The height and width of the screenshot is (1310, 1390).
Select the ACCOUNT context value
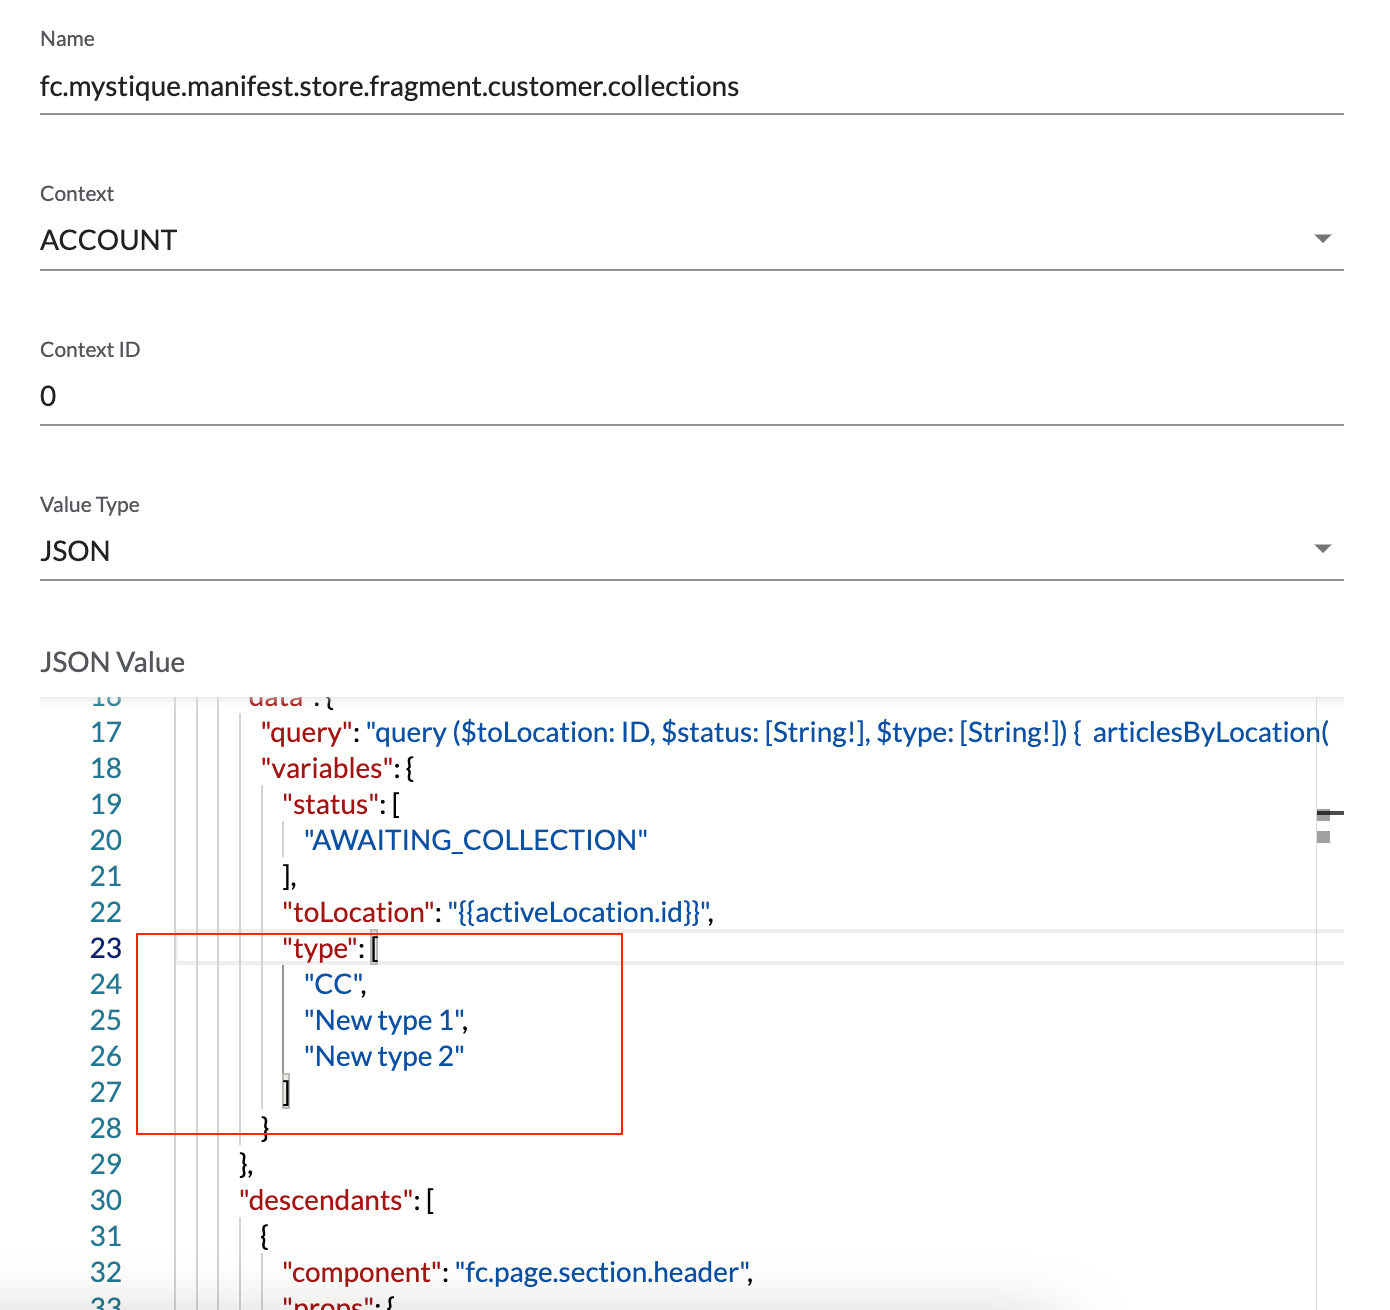coord(109,241)
